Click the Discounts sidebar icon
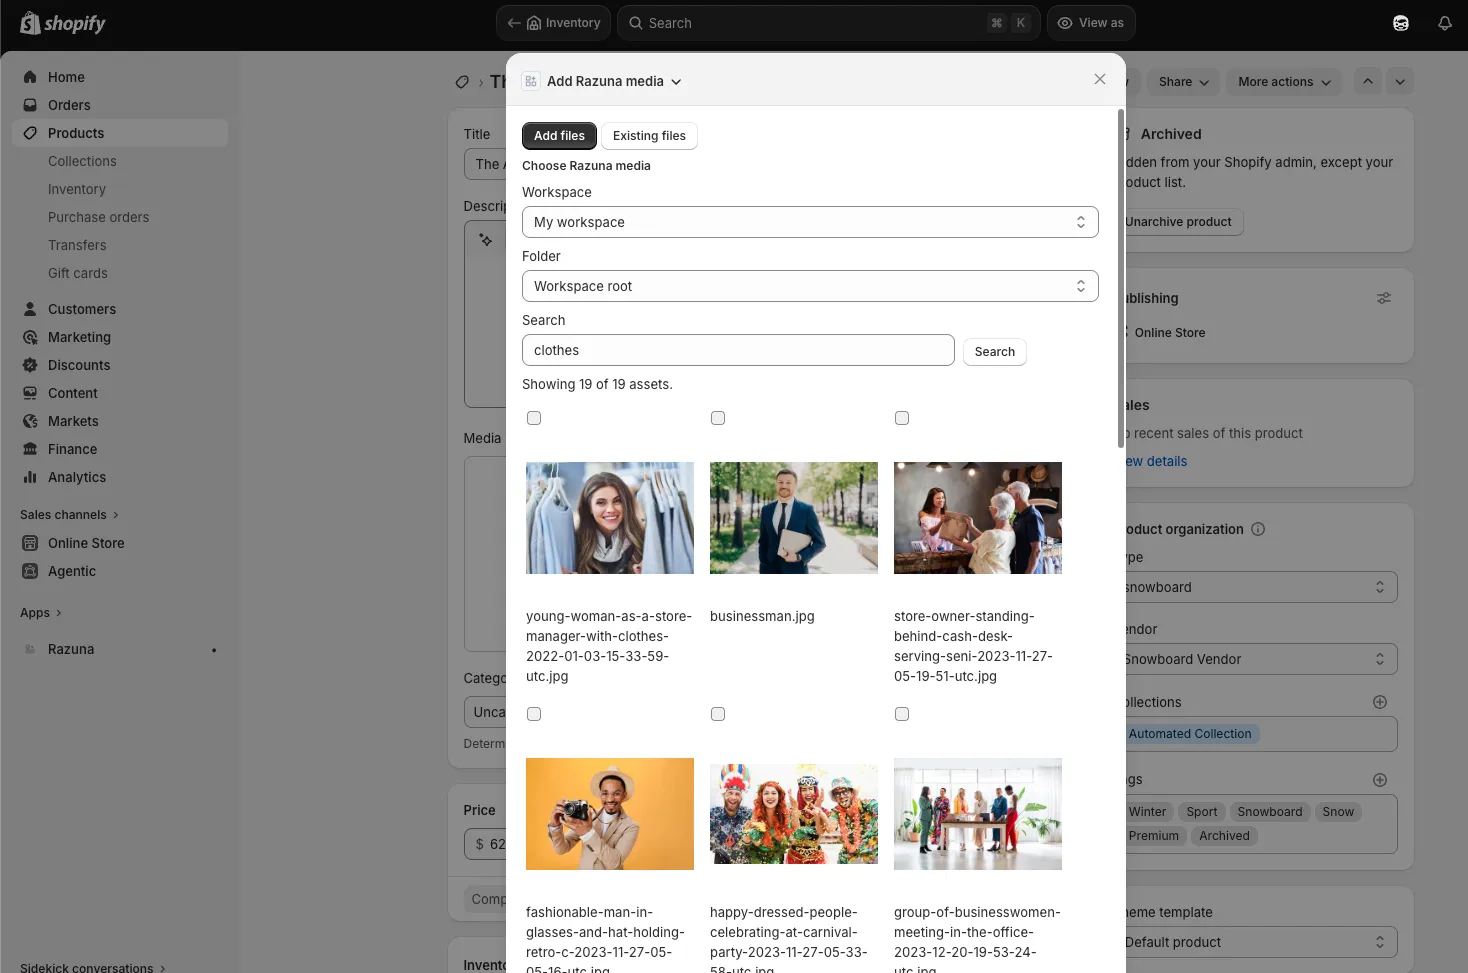The image size is (1468, 973). click(30, 365)
